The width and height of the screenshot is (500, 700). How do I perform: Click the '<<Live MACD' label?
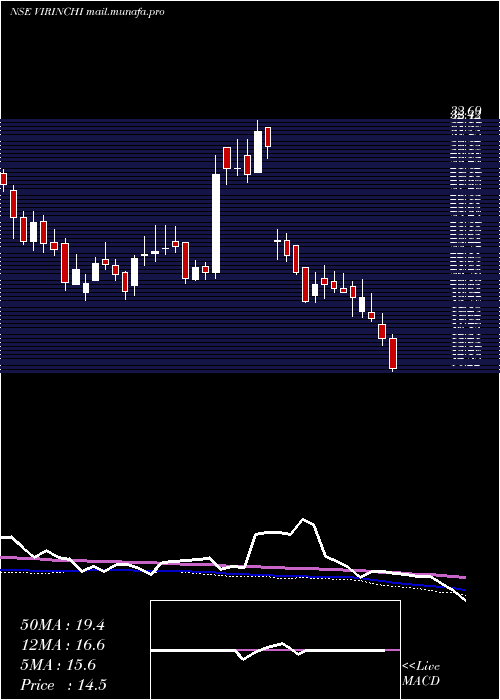pyautogui.click(x=421, y=674)
